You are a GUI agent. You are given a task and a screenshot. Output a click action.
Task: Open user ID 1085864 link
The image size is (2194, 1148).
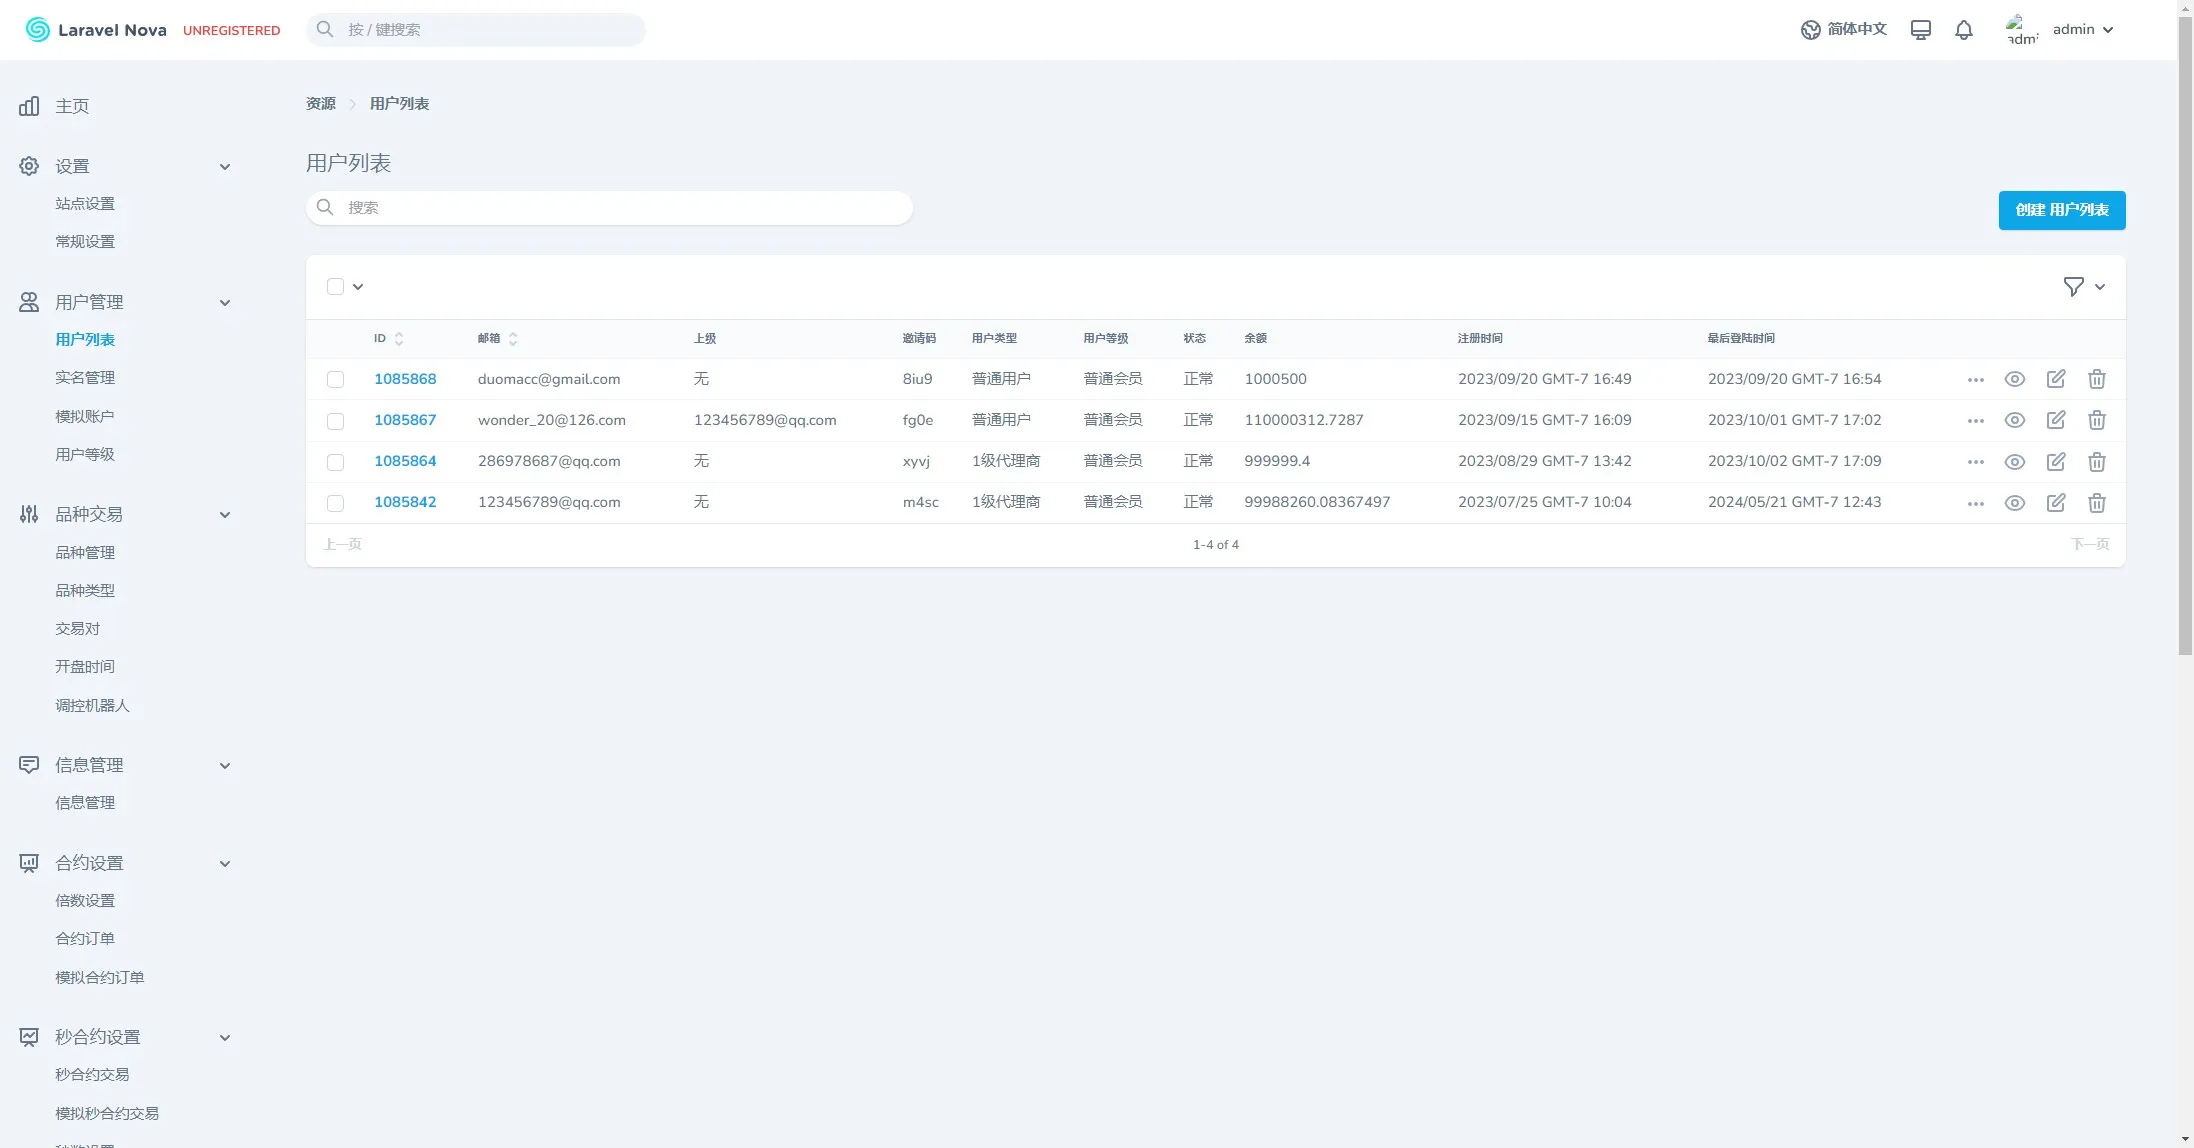(x=405, y=461)
